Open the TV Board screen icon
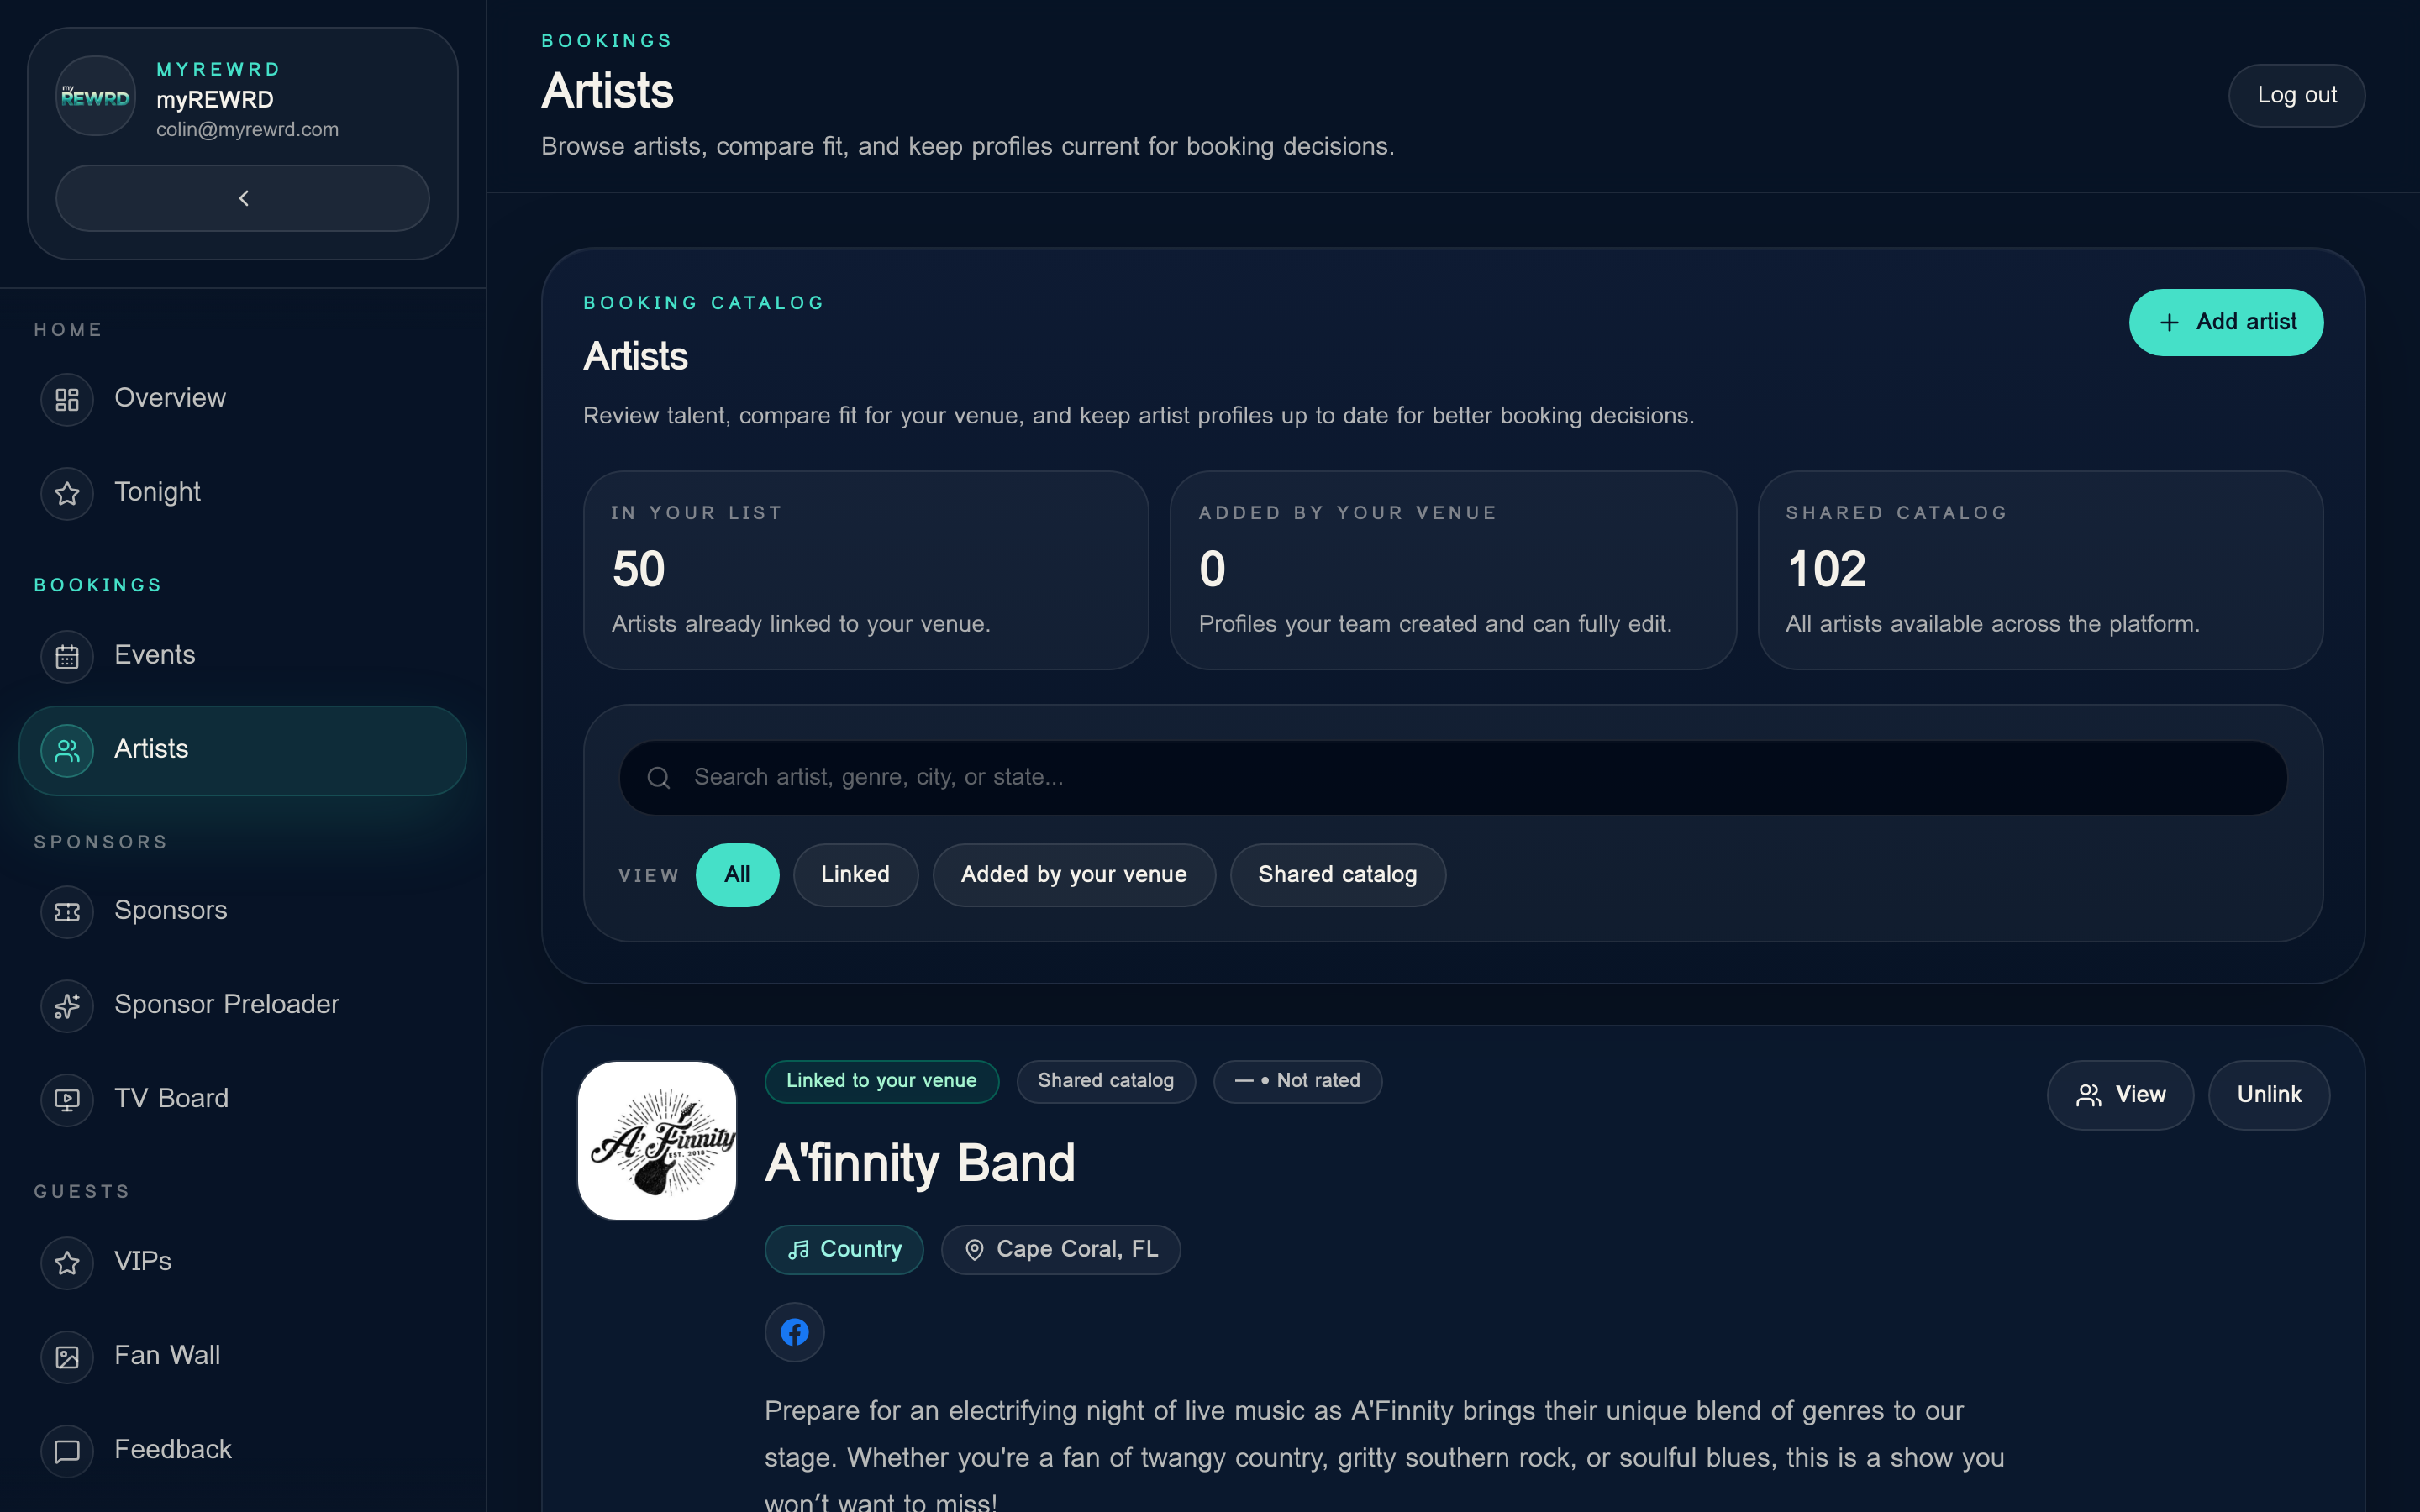2420x1512 pixels. pyautogui.click(x=66, y=1099)
